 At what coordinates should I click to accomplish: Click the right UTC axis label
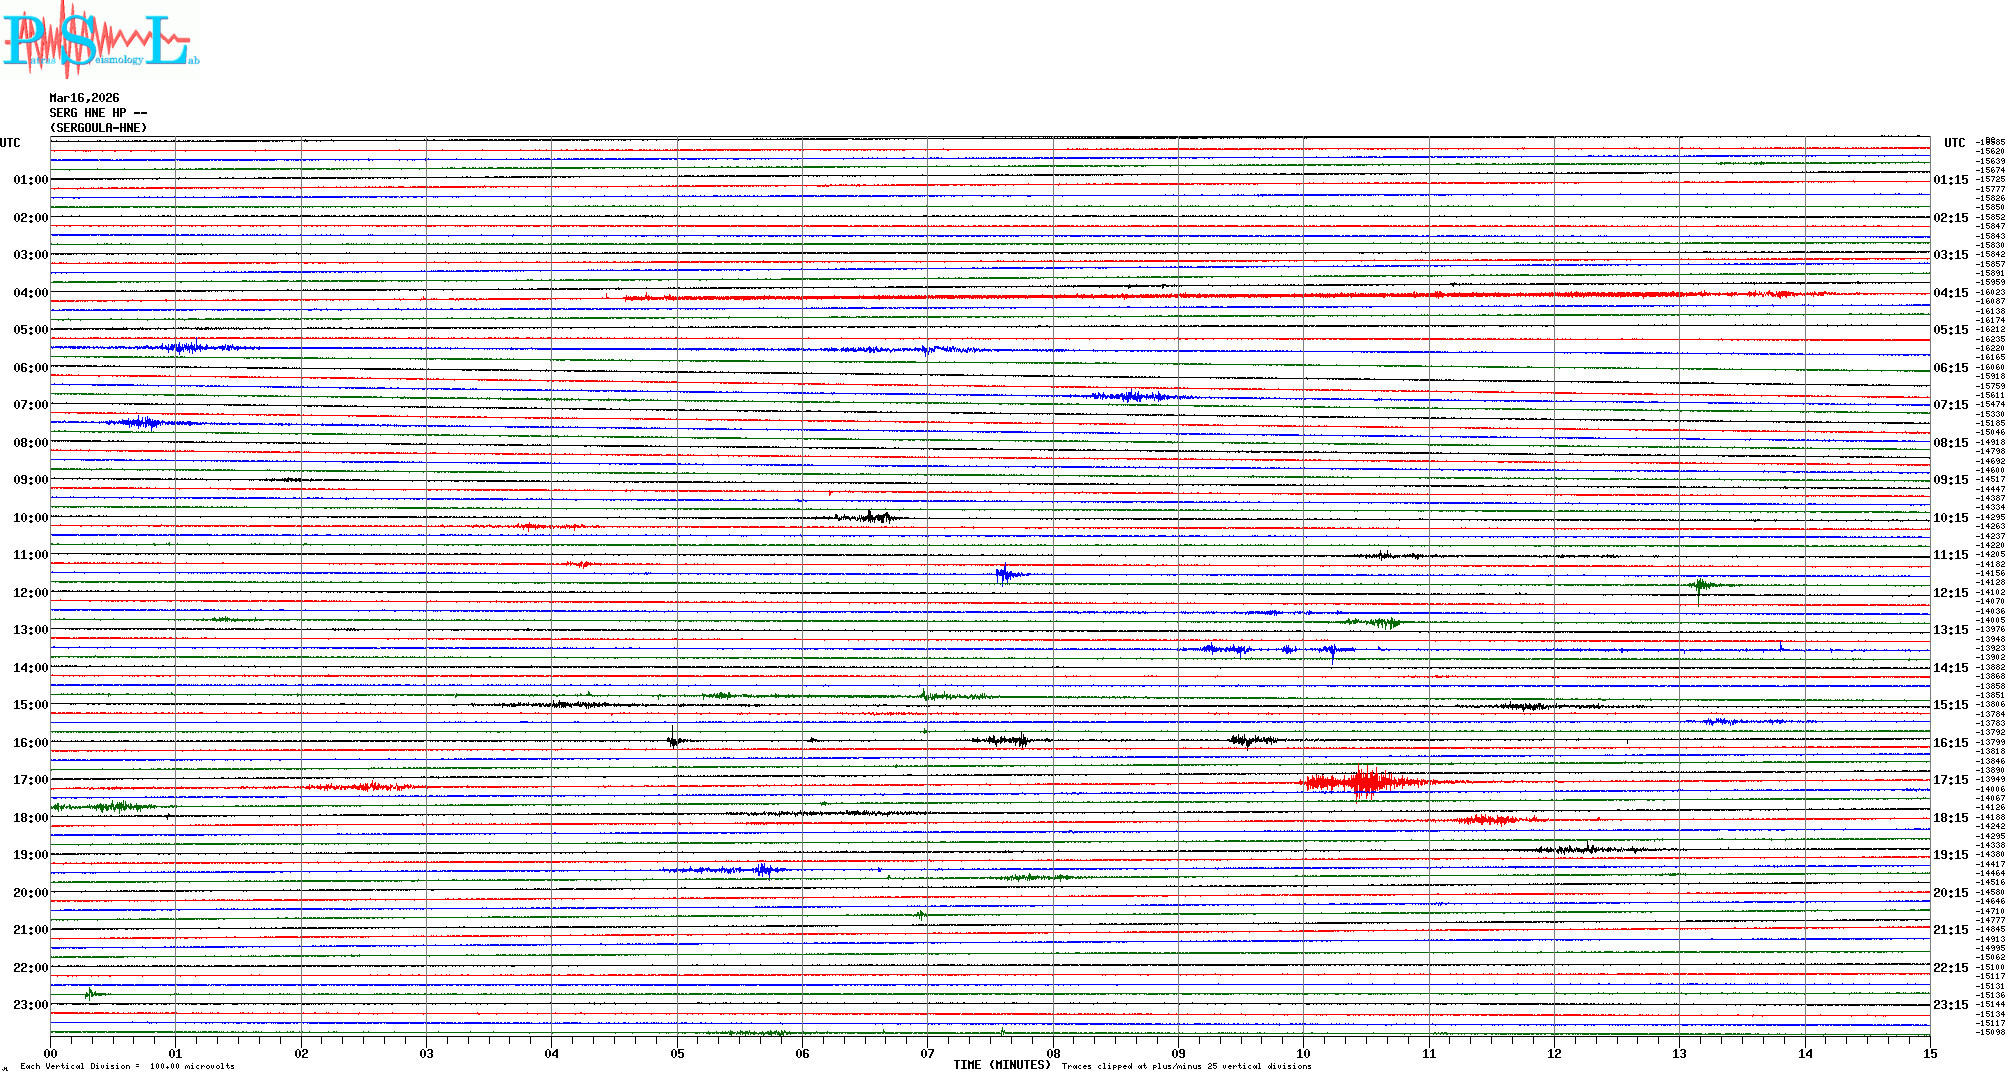1954,143
